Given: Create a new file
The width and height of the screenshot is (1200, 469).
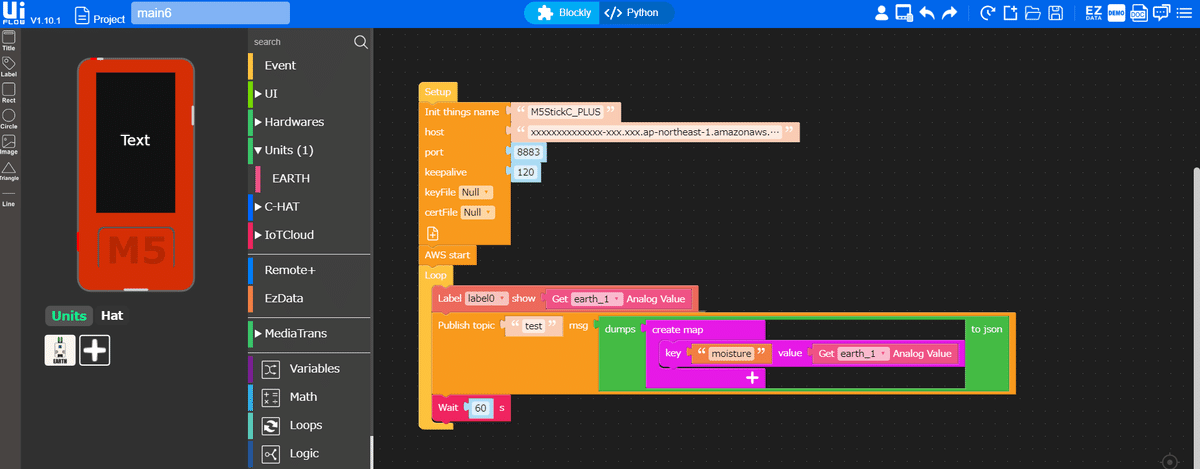Looking at the screenshot, I should tap(1010, 14).
